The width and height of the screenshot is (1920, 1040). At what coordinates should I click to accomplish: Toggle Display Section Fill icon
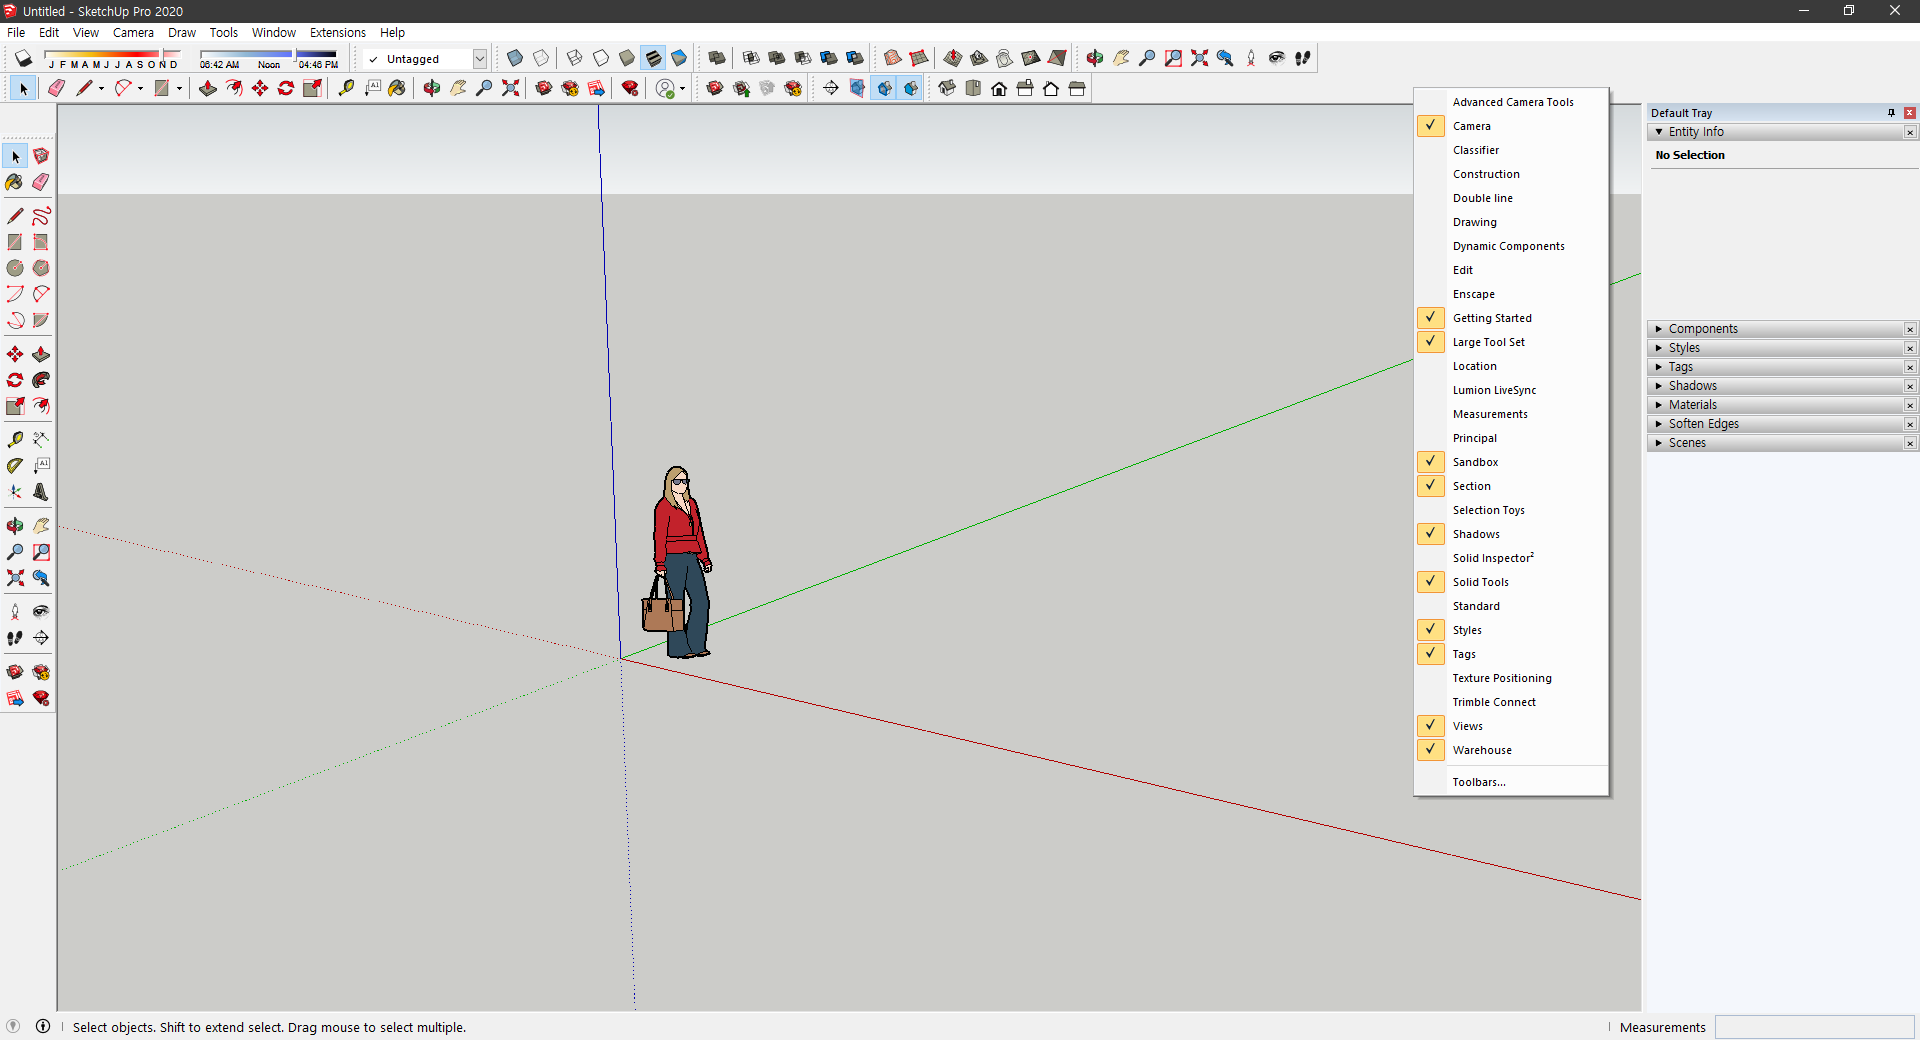(911, 88)
